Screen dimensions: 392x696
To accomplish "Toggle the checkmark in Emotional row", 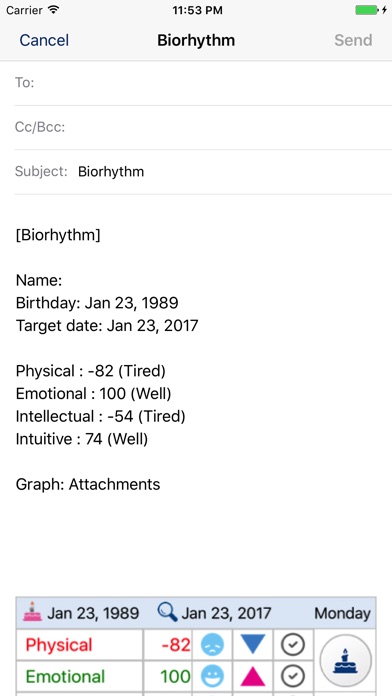I will [x=293, y=676].
